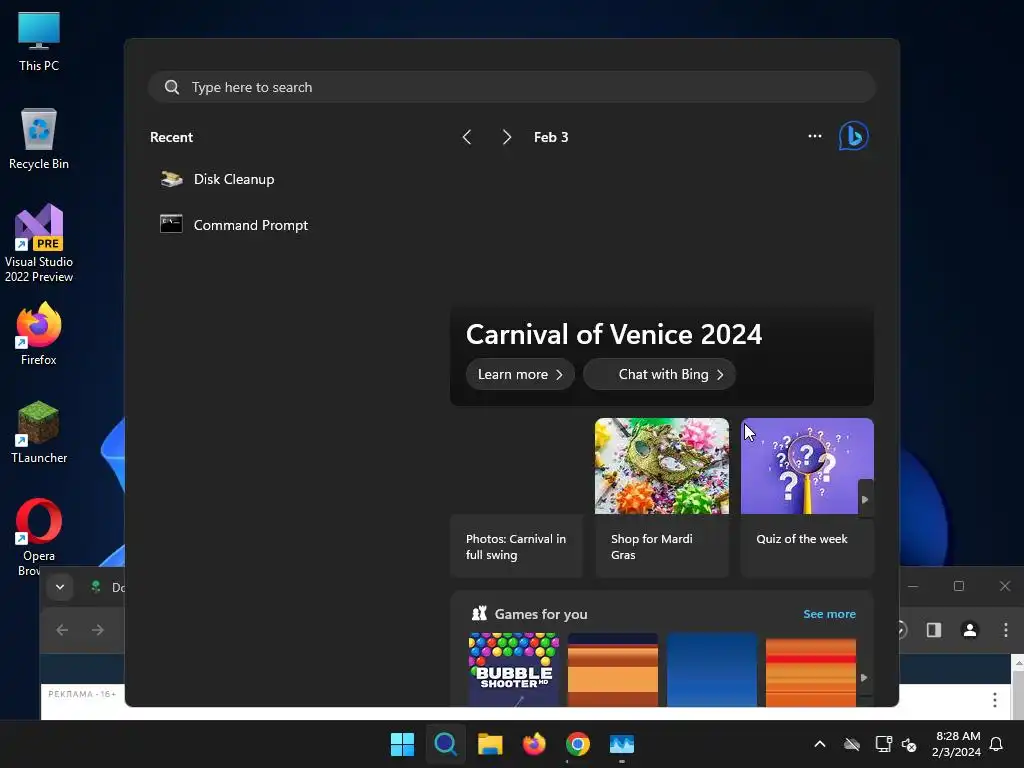This screenshot has width=1024, height=768.
Task: Go to next day with right chevron
Action: pyautogui.click(x=506, y=137)
